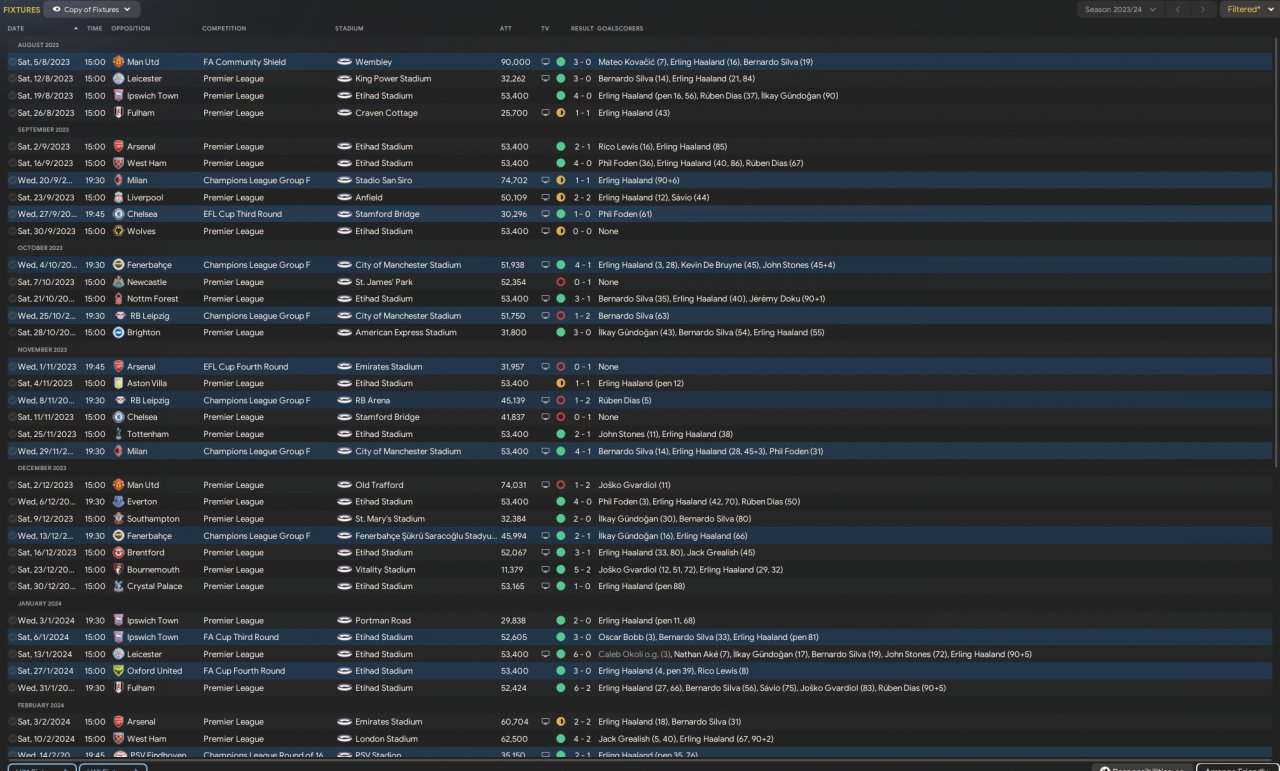Viewport: 1280px width, 771px height.
Task: Click the Stadio San Siro stadium name
Action: [x=383, y=181]
